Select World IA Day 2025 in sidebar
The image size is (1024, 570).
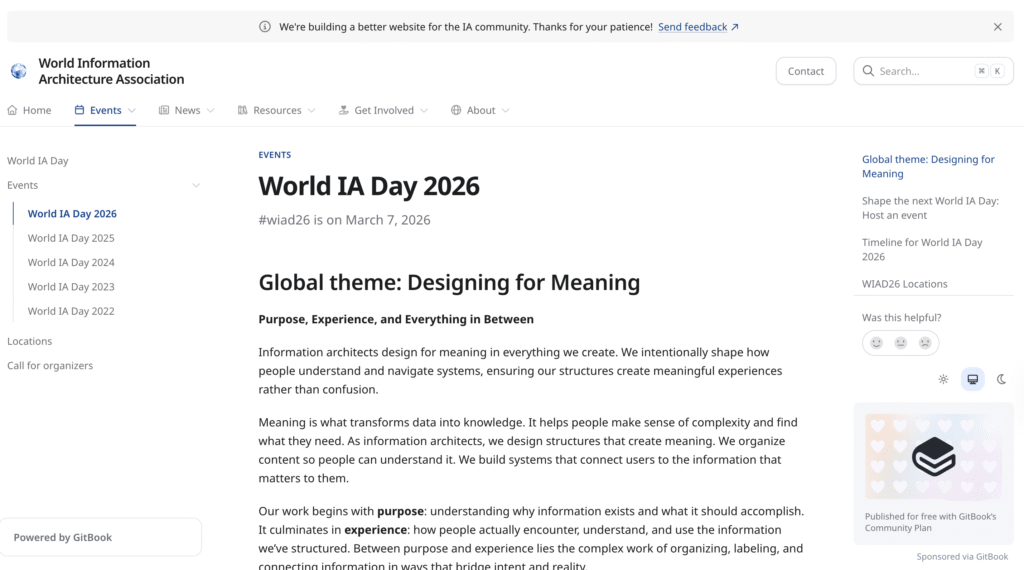[71, 238]
